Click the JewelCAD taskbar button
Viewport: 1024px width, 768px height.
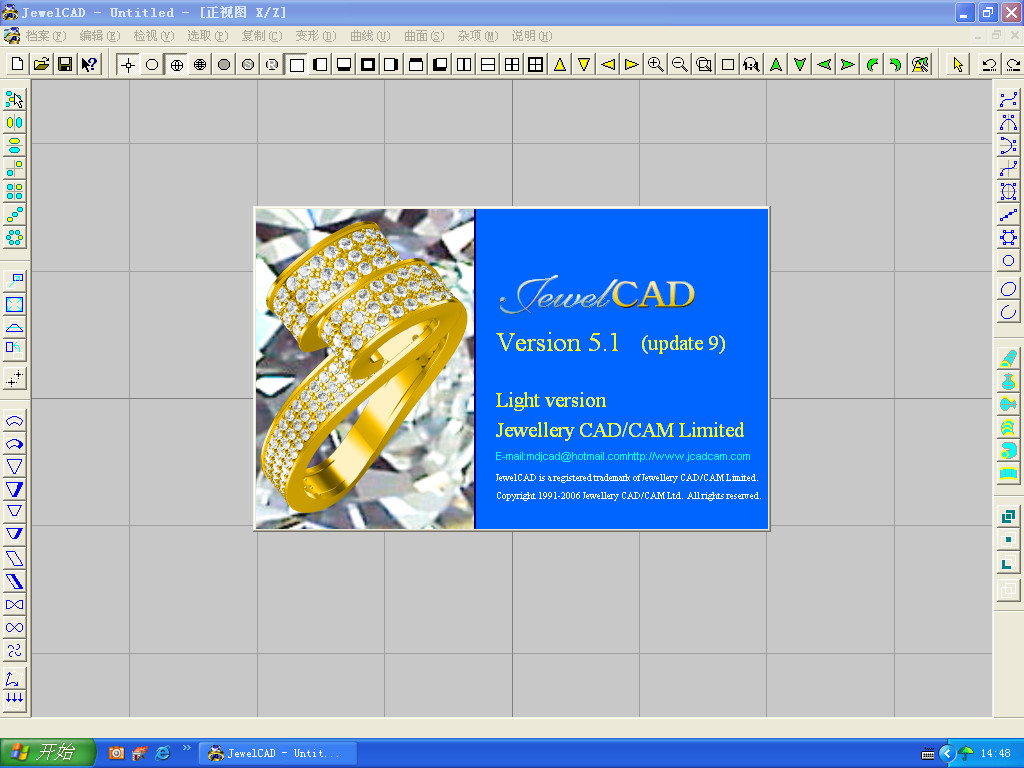point(278,754)
